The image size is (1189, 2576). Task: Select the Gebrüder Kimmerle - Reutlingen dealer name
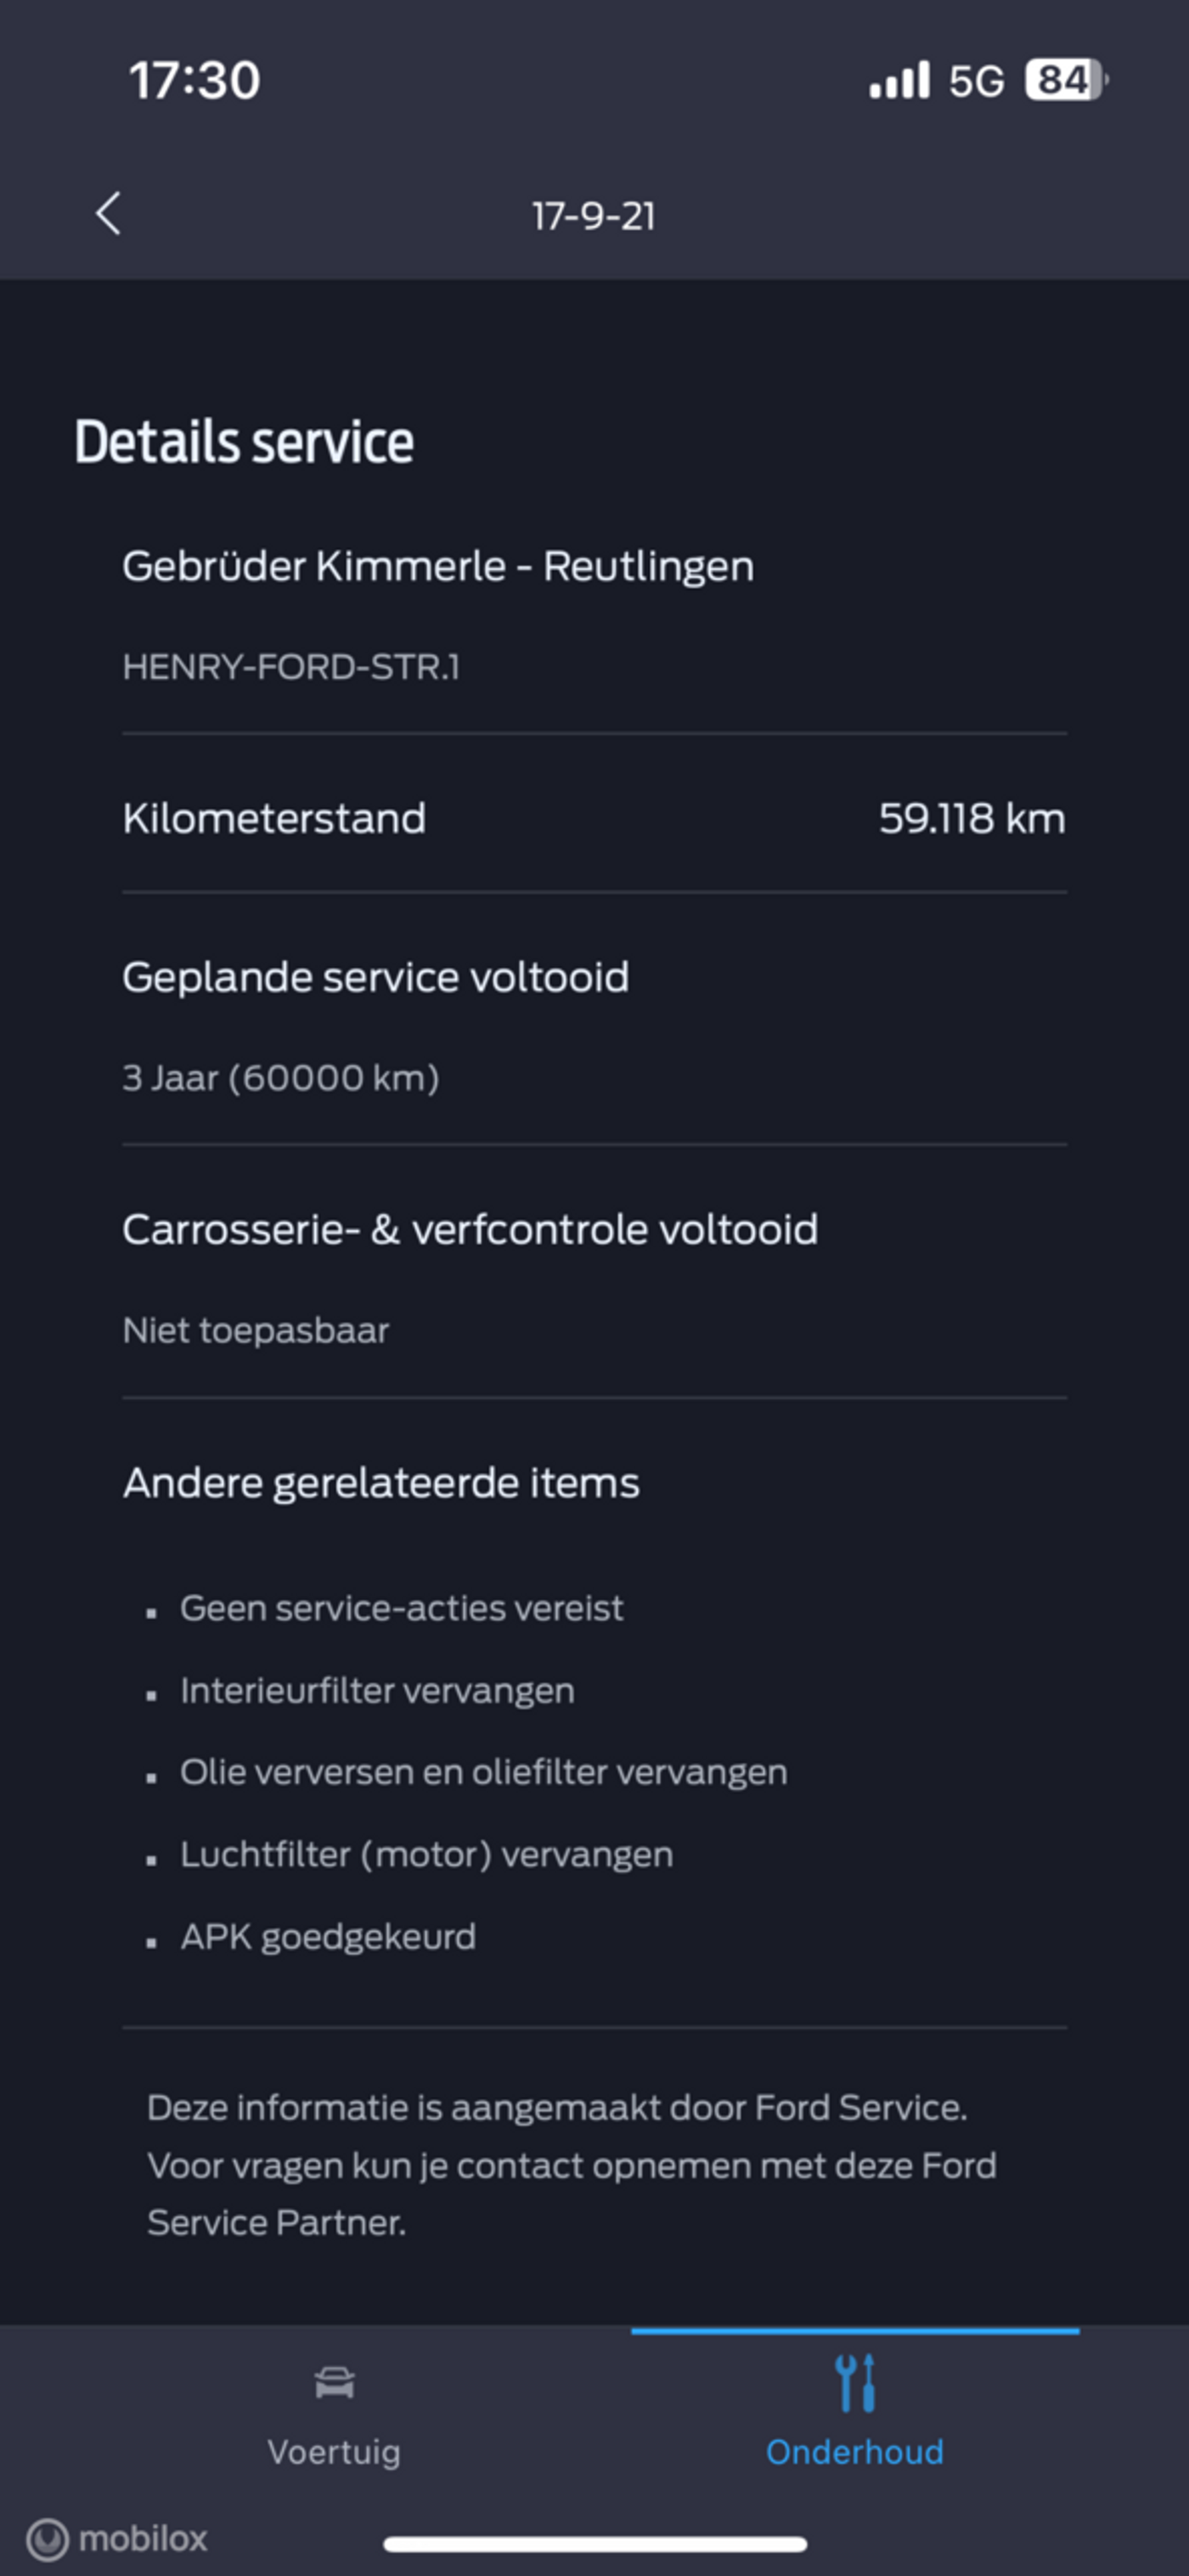pyautogui.click(x=438, y=566)
